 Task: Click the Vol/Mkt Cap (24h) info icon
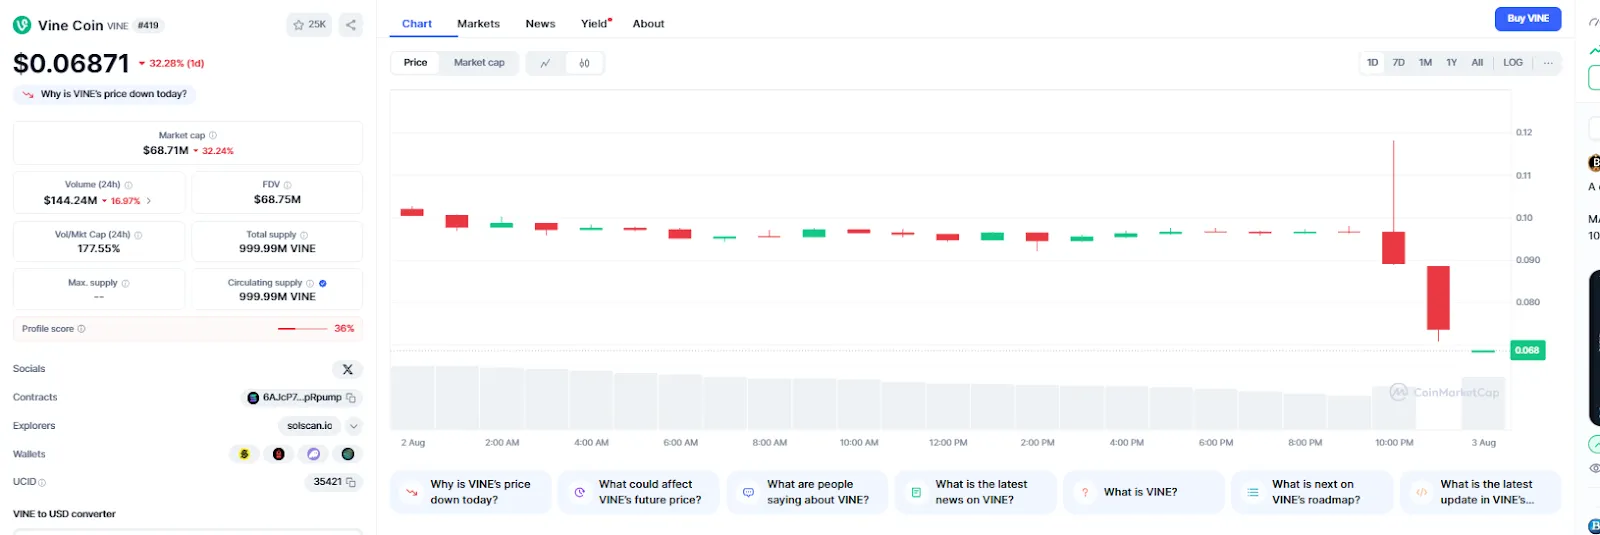(x=138, y=235)
